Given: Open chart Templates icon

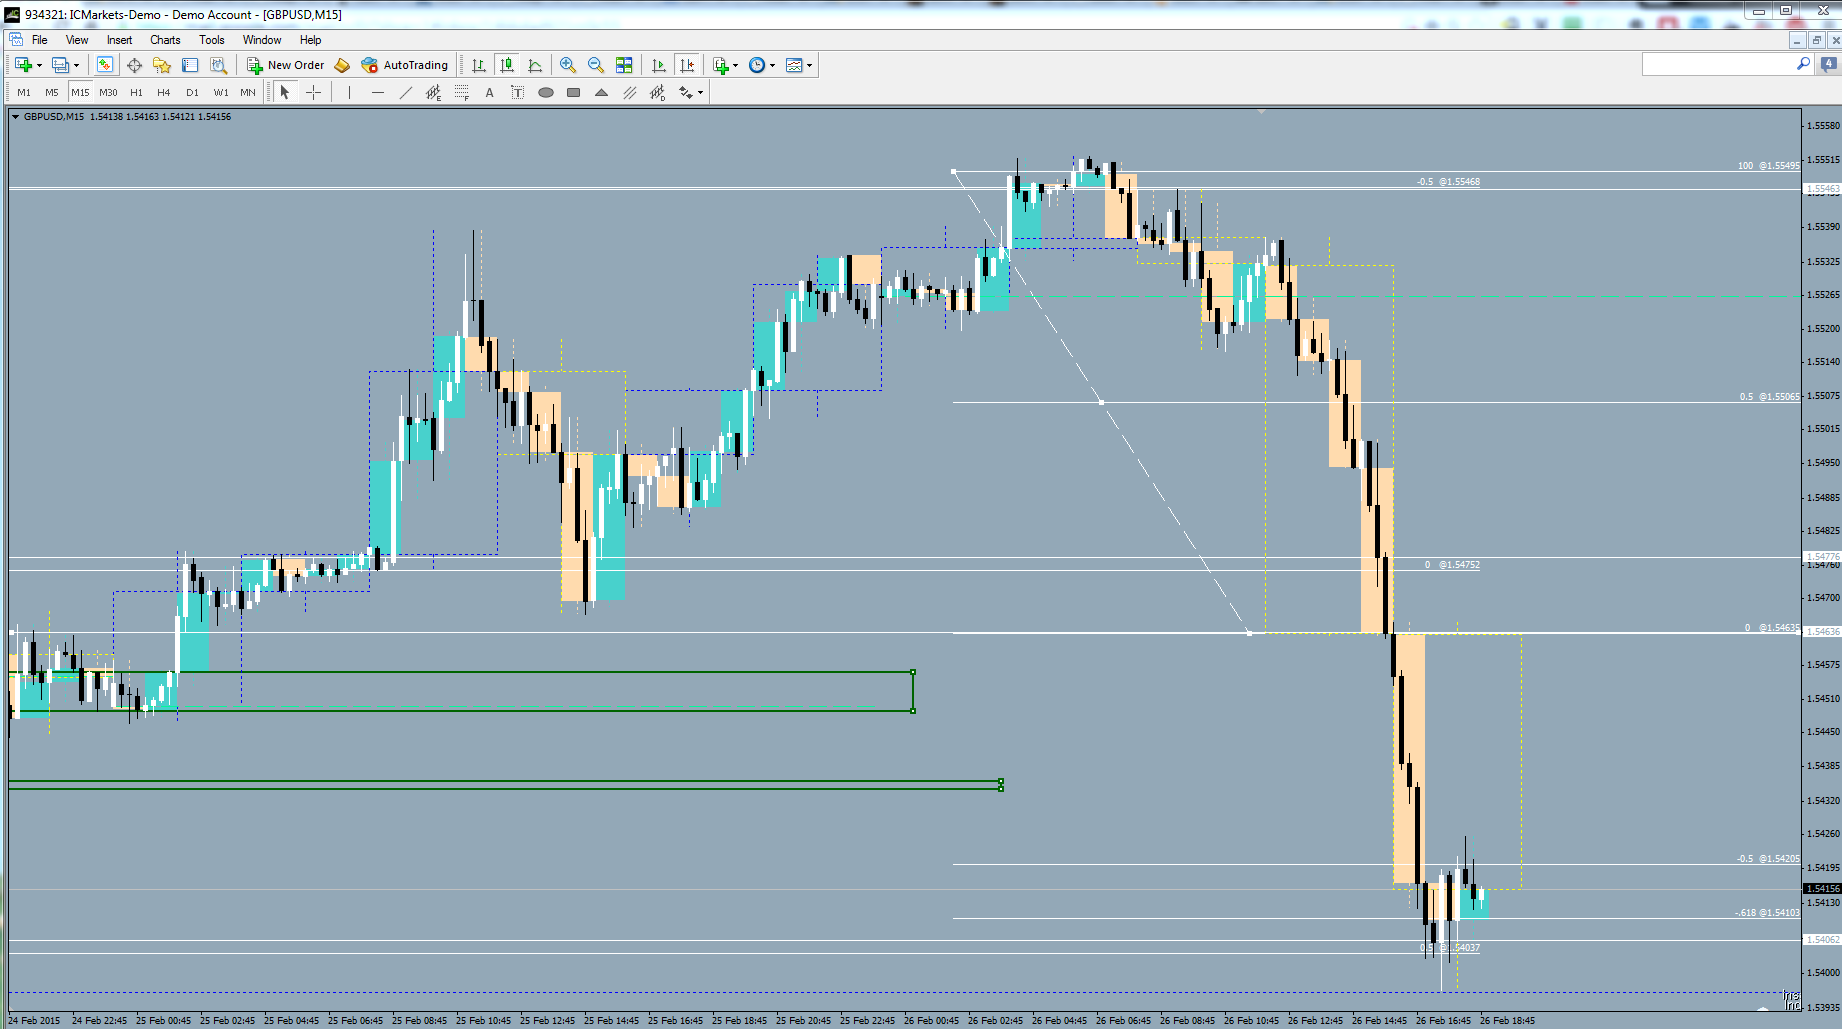Looking at the screenshot, I should coord(794,65).
